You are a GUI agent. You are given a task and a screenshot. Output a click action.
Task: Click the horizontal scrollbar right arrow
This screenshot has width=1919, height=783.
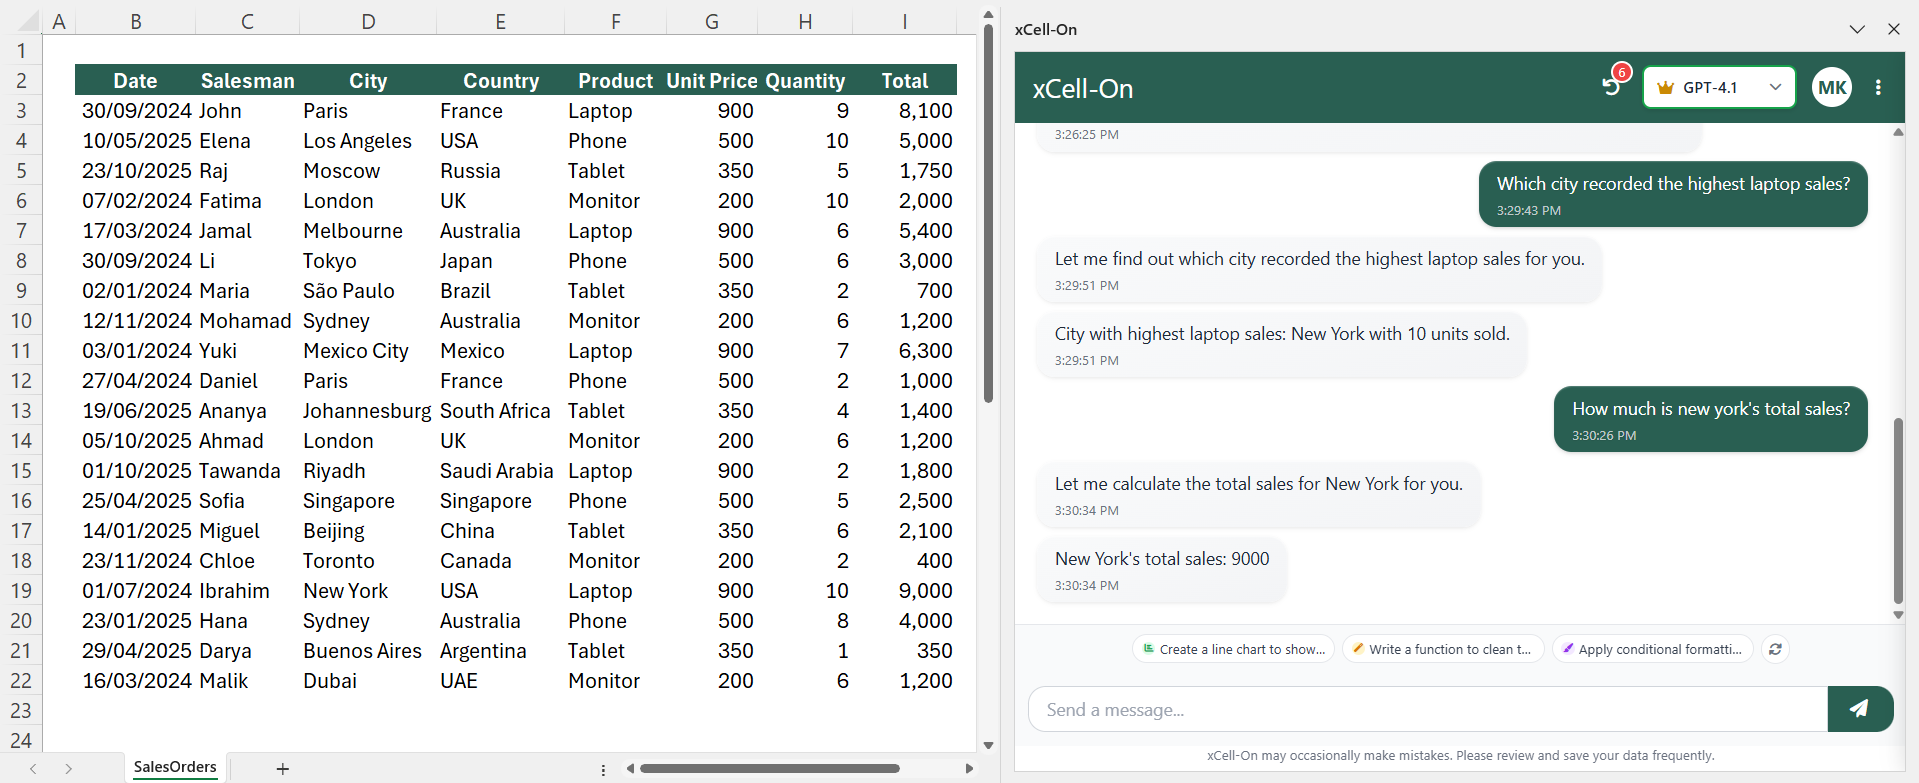click(x=969, y=769)
